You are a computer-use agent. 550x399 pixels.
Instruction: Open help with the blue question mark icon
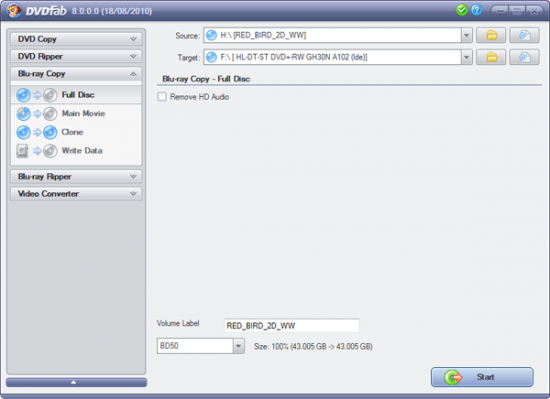click(x=477, y=10)
